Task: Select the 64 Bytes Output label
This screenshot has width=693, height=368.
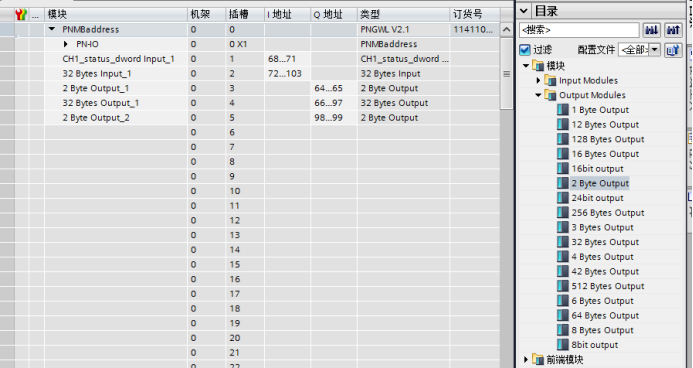Action: (605, 315)
